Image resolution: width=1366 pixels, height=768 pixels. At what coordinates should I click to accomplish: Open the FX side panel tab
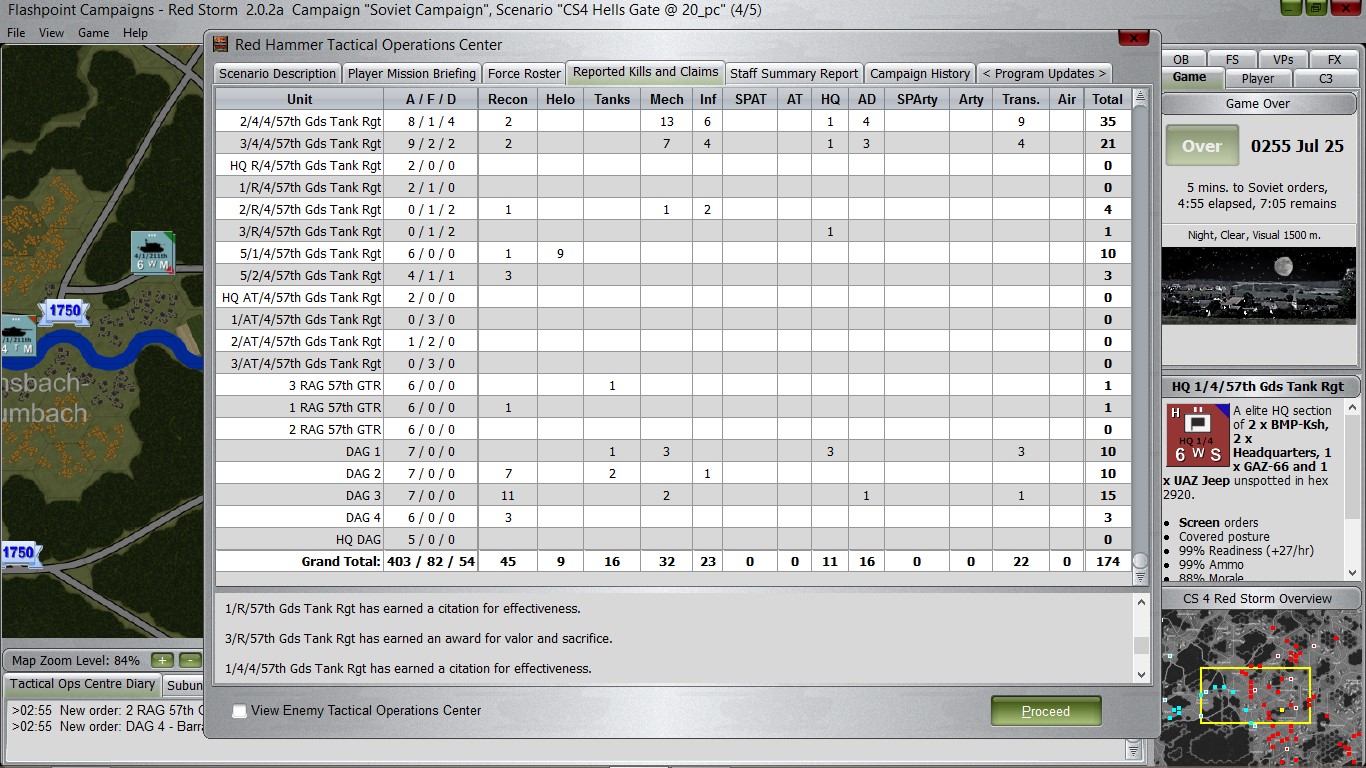point(1334,59)
